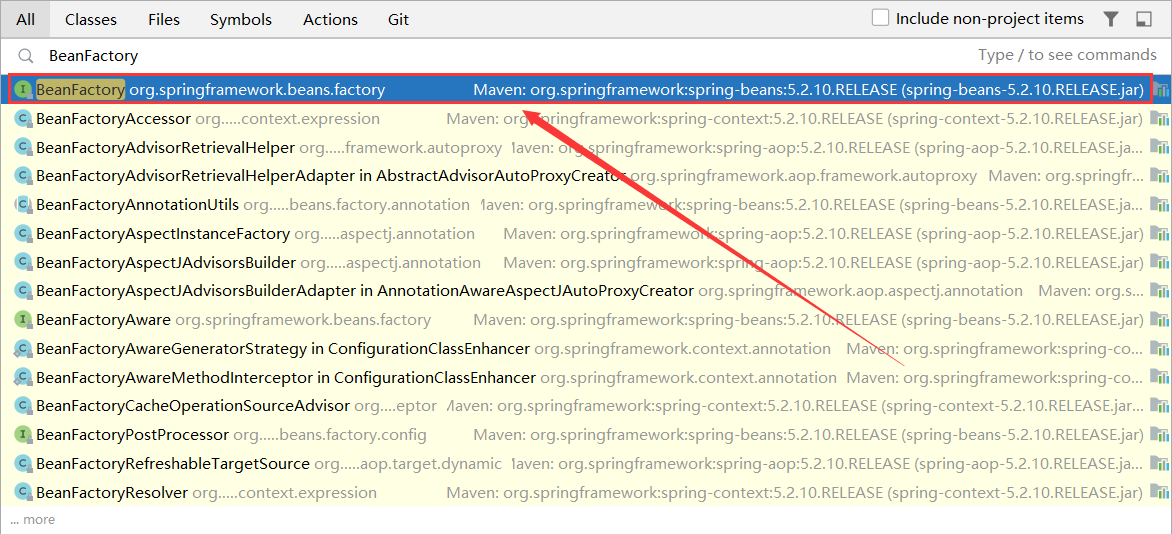Image resolution: width=1172 pixels, height=534 pixels.
Task: Select BeanFactoryAccessor result row
Action: [x=586, y=118]
